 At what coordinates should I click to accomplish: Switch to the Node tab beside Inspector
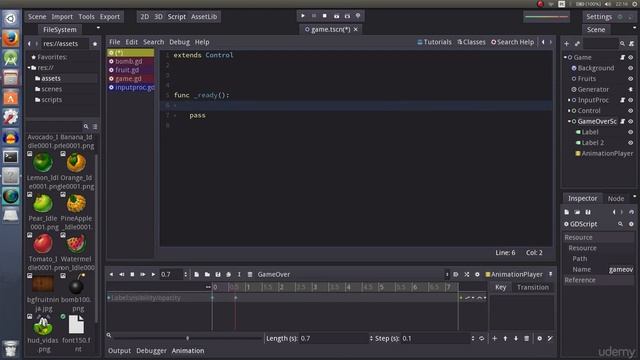(616, 198)
